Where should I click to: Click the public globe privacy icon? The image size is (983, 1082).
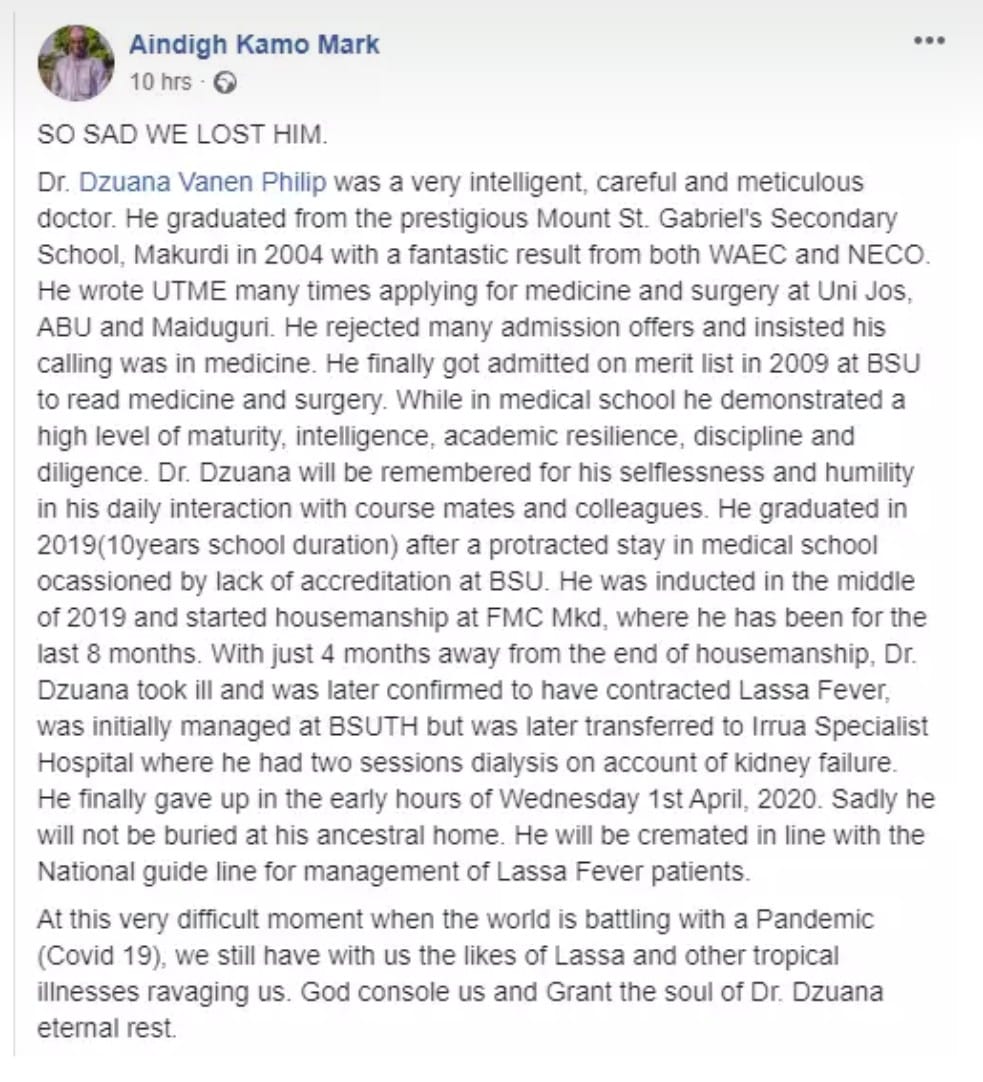[x=226, y=83]
